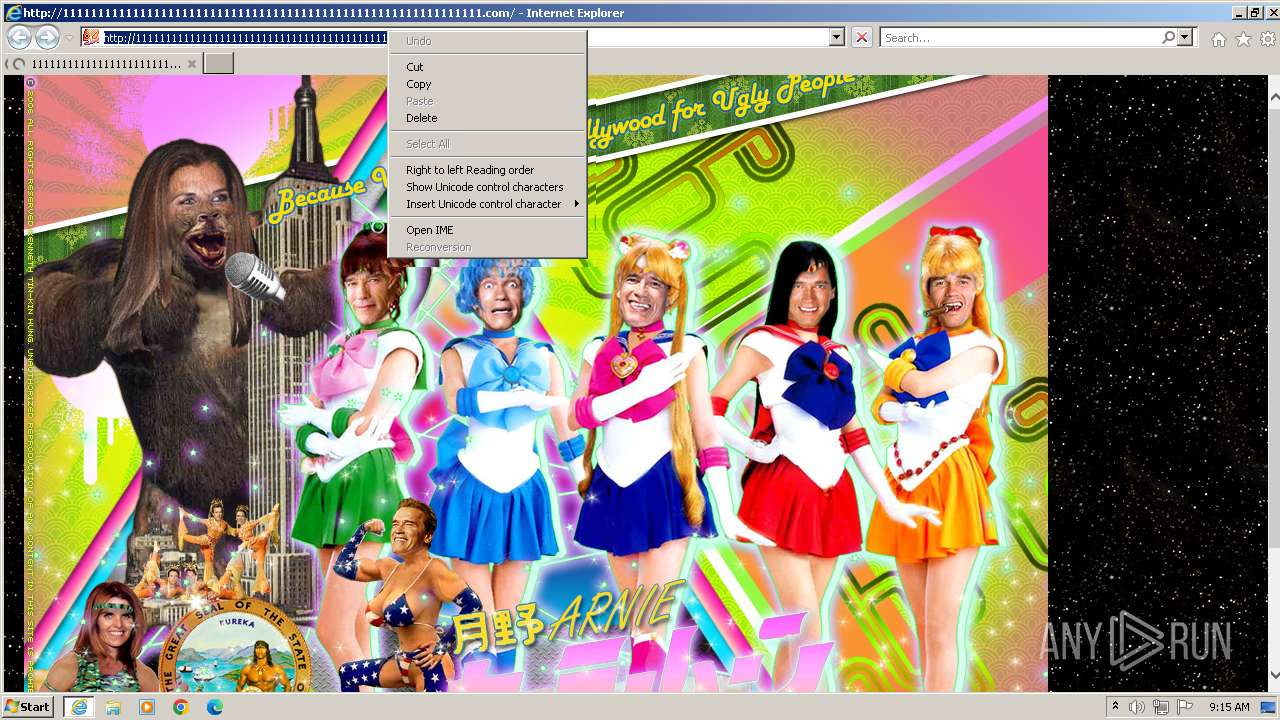Choose Open IME option

[x=487, y=230]
